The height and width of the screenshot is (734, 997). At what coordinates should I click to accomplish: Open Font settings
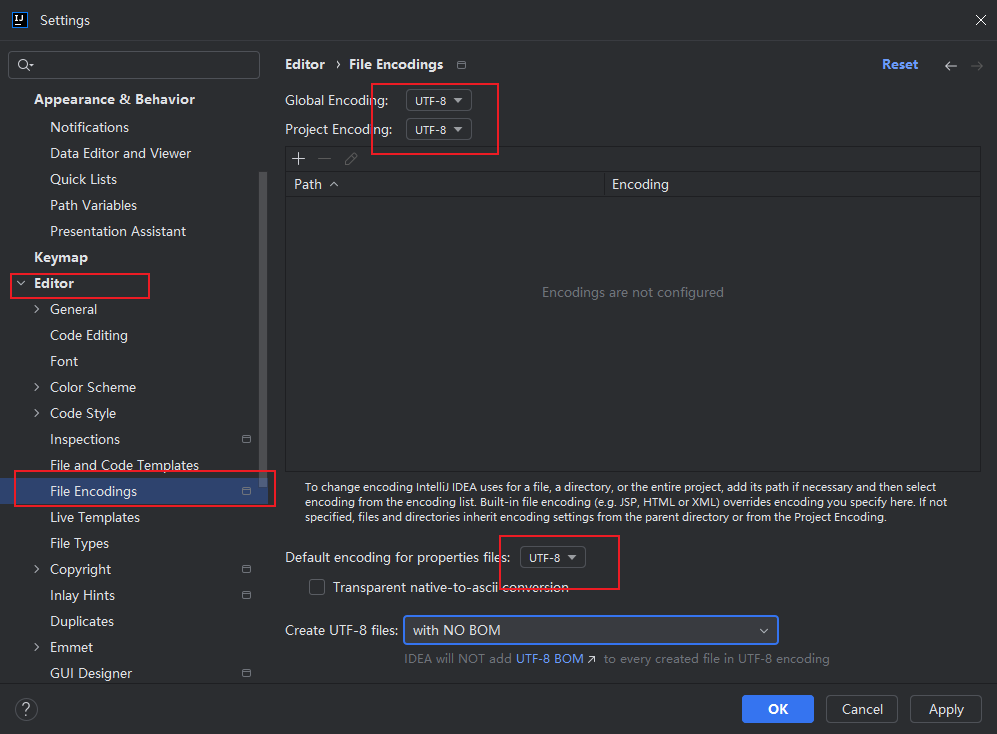pyautogui.click(x=64, y=361)
